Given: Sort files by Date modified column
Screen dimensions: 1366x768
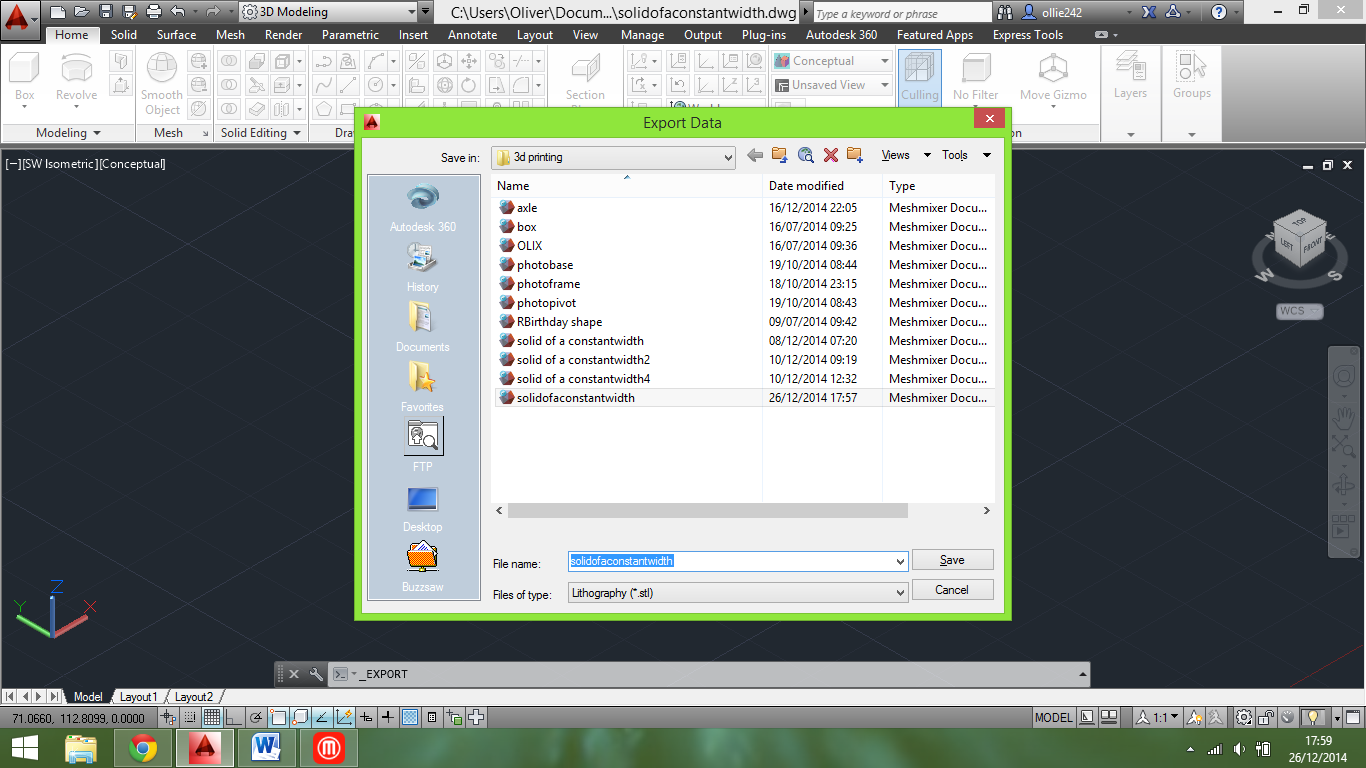Looking at the screenshot, I should coord(822,185).
